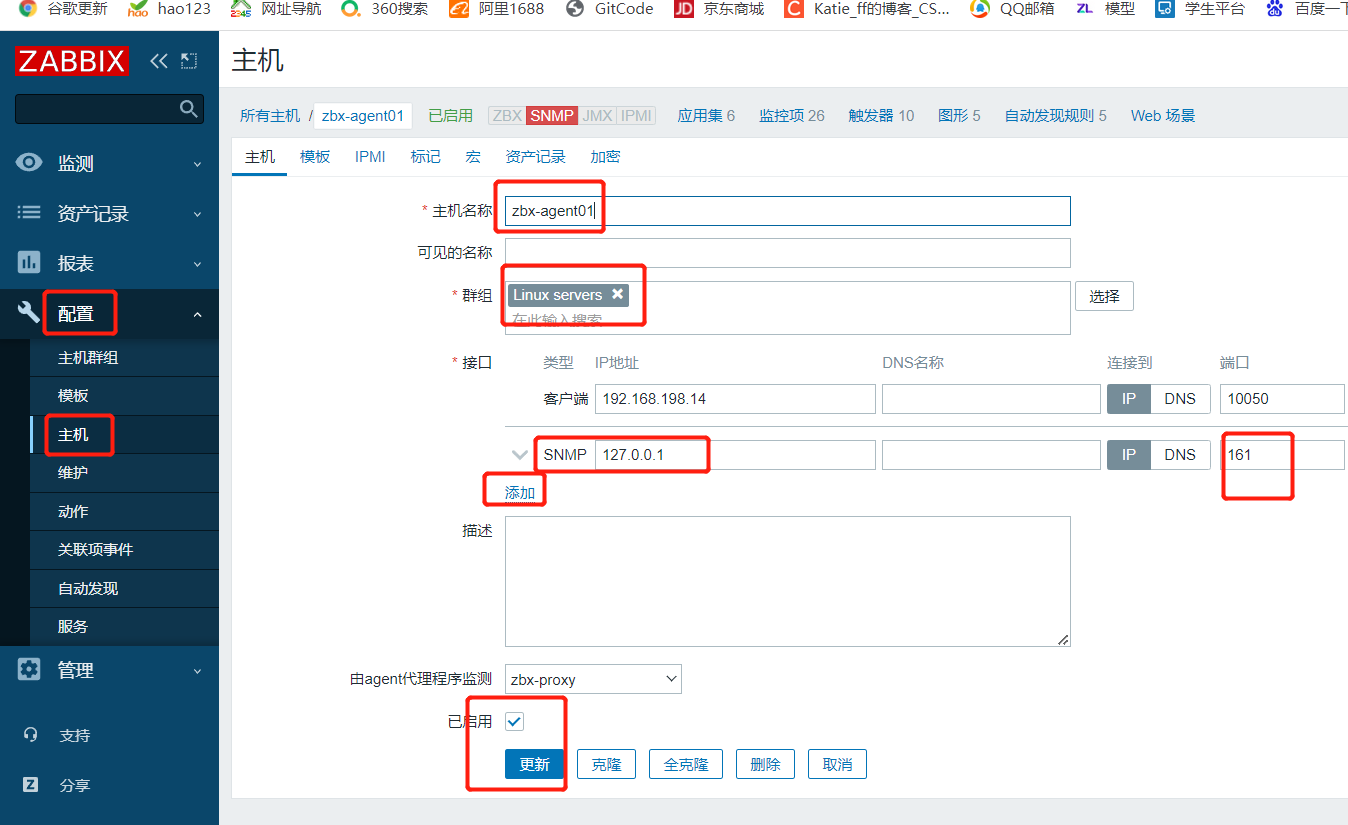Click the 分享 Z icon

[x=30, y=785]
